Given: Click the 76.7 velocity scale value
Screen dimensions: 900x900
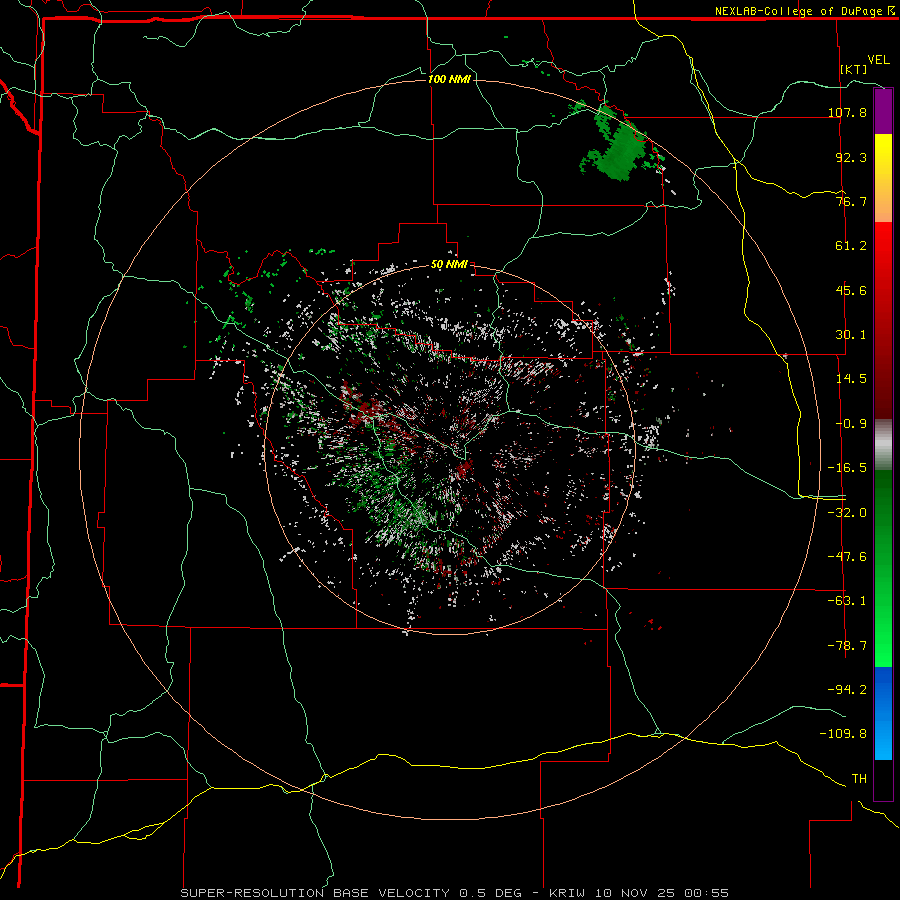Looking at the screenshot, I should 851,201.
